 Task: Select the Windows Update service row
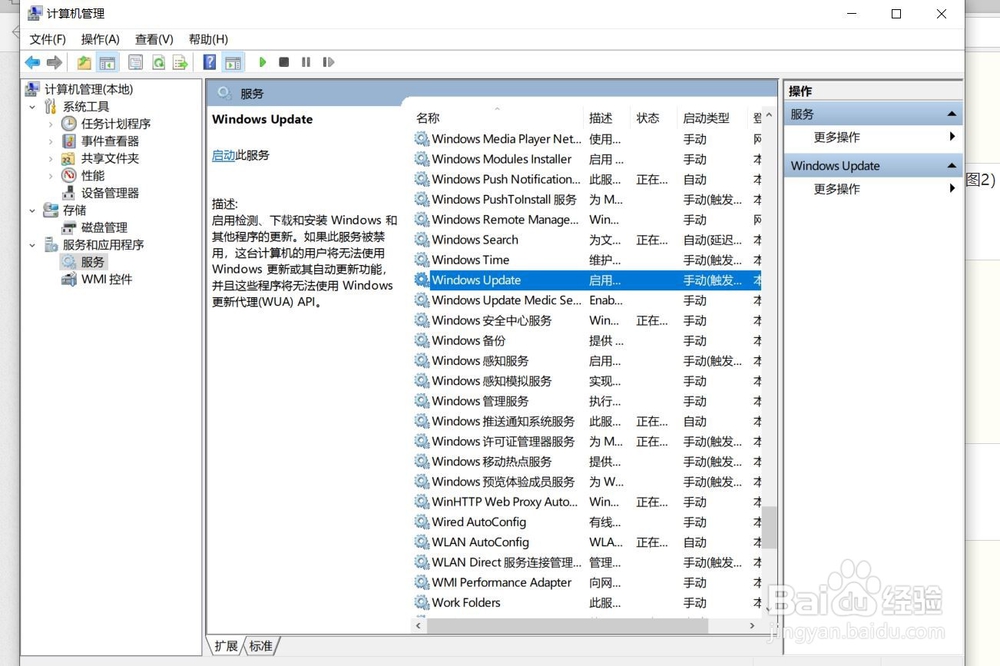click(x=587, y=280)
